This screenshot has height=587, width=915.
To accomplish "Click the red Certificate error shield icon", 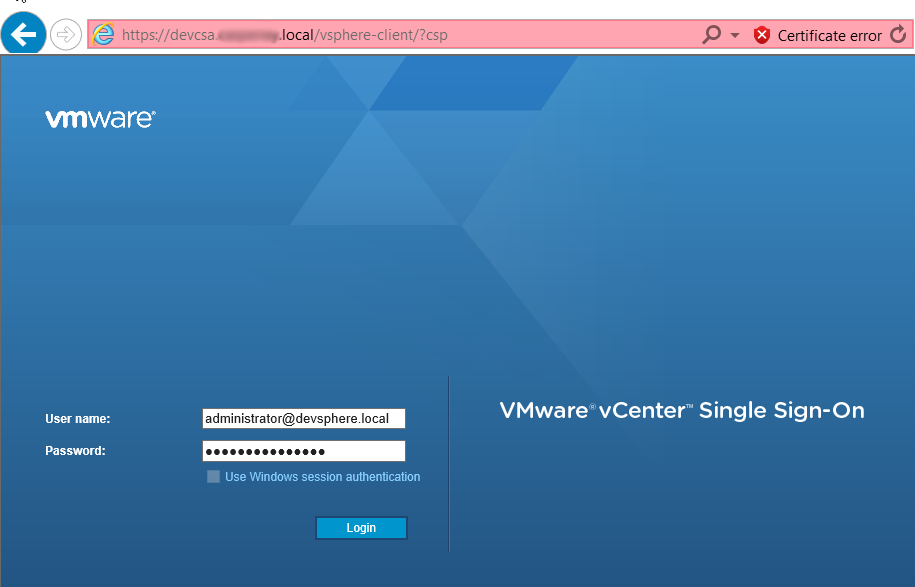I will pyautogui.click(x=762, y=35).
